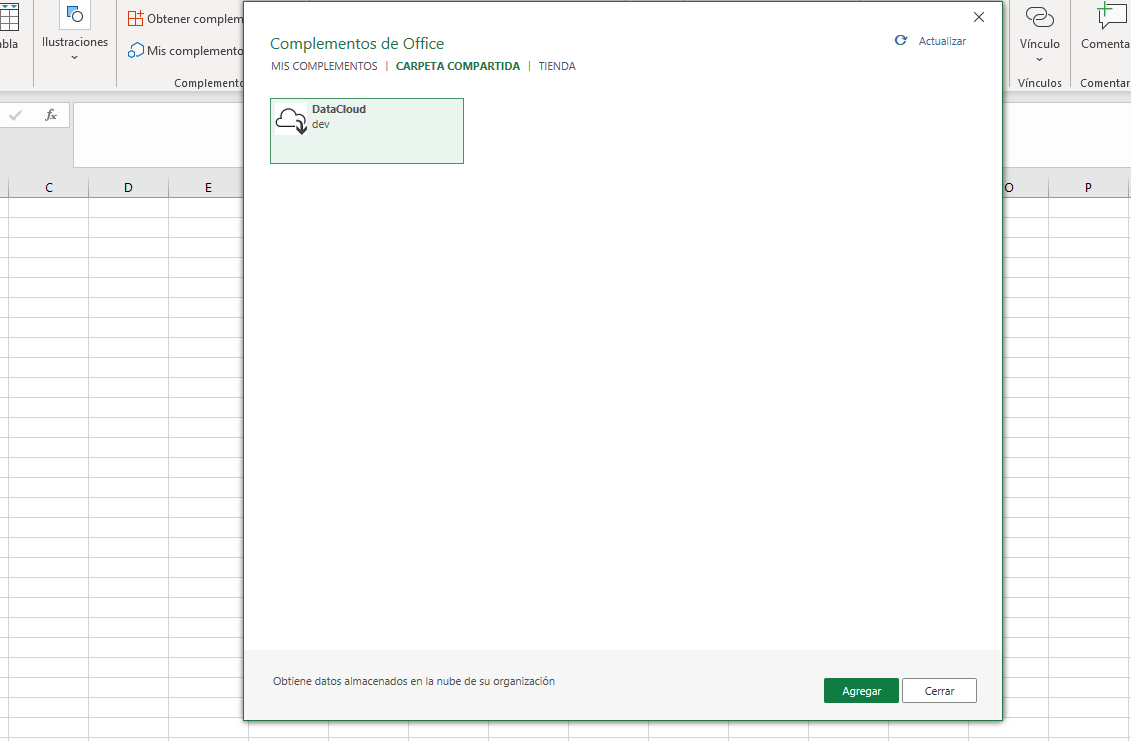
Task: Click the Actualizar refresh link
Action: (942, 41)
